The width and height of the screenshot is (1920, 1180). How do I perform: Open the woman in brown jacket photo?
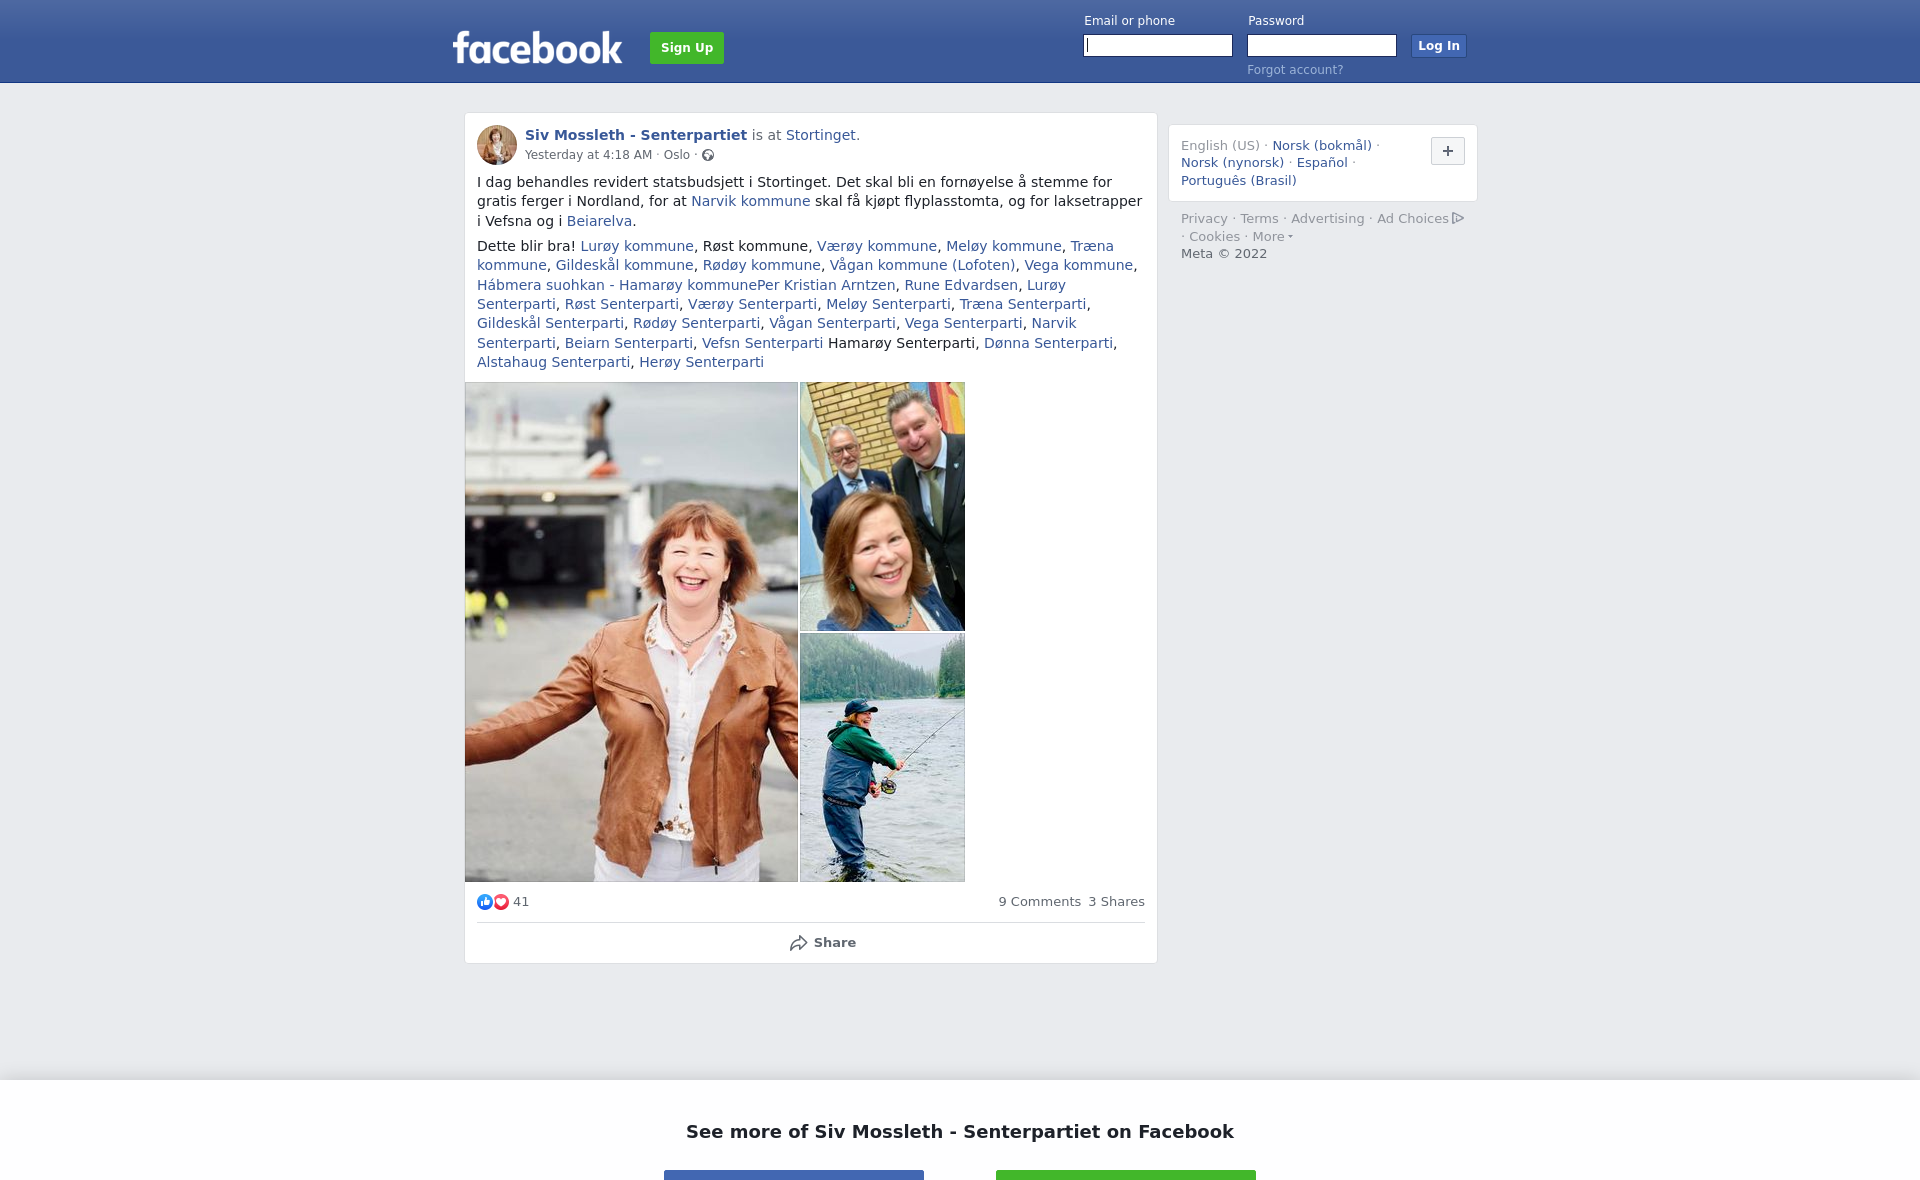coord(631,632)
